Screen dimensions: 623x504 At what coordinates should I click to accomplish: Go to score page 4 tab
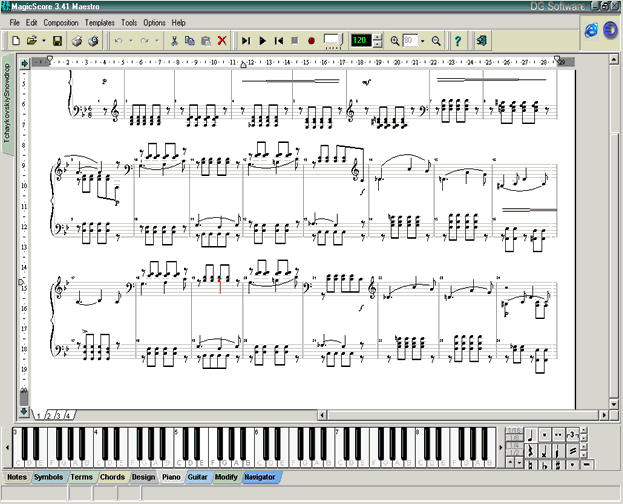(x=68, y=416)
